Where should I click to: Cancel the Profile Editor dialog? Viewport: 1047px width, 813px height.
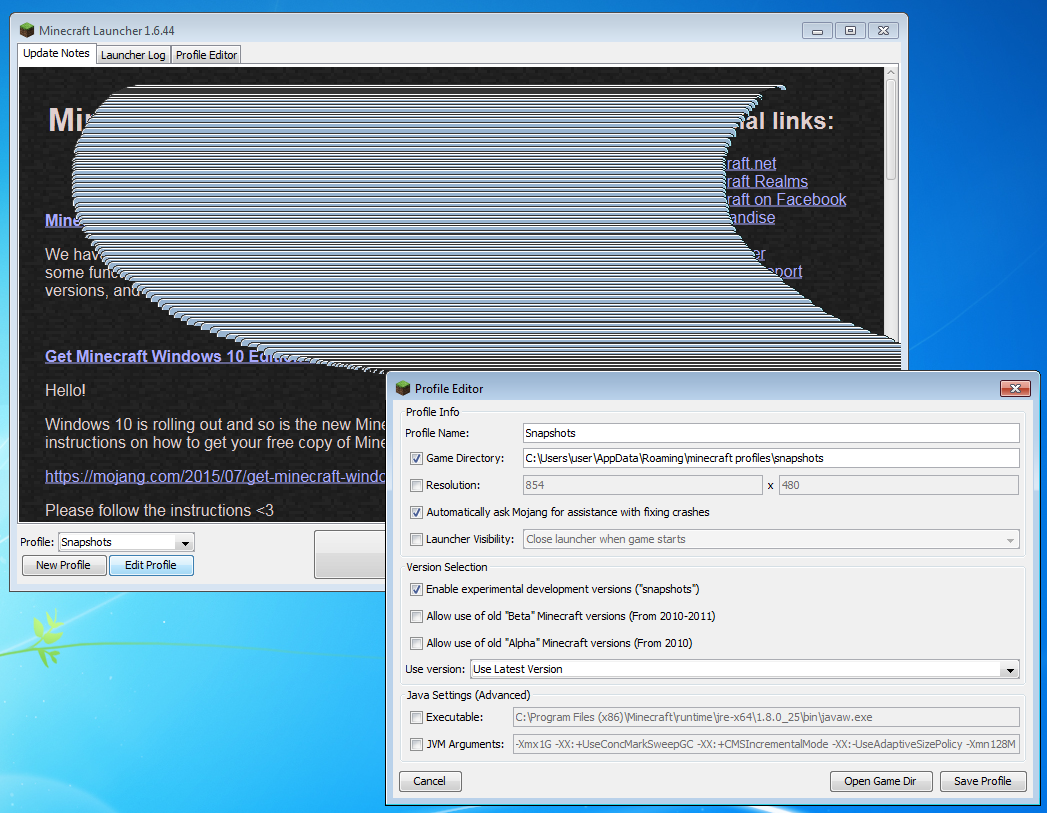(429, 781)
